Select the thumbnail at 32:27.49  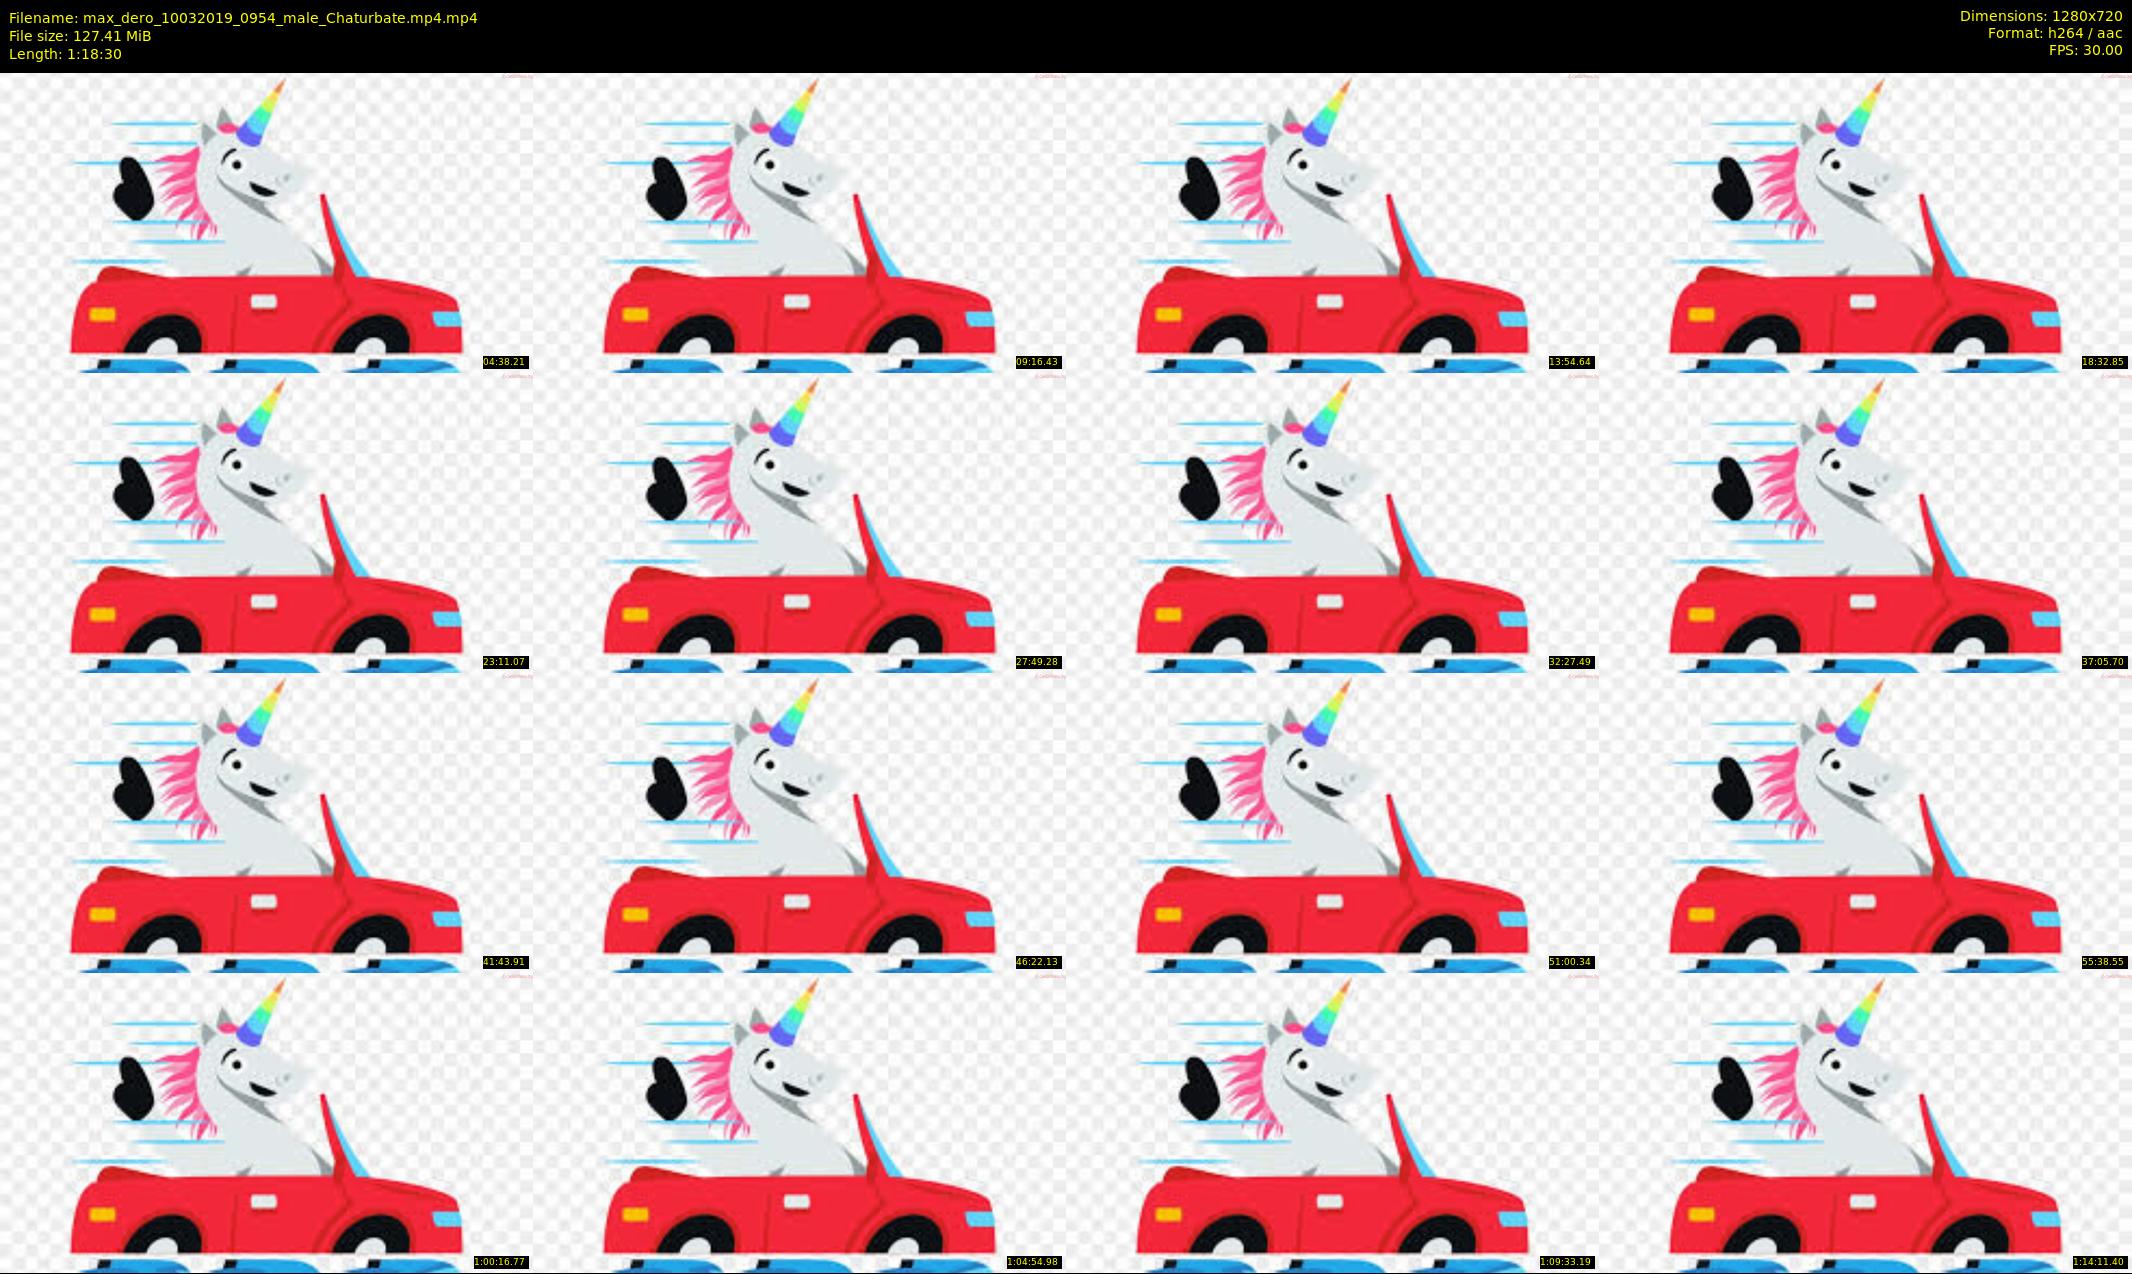(x=1332, y=522)
